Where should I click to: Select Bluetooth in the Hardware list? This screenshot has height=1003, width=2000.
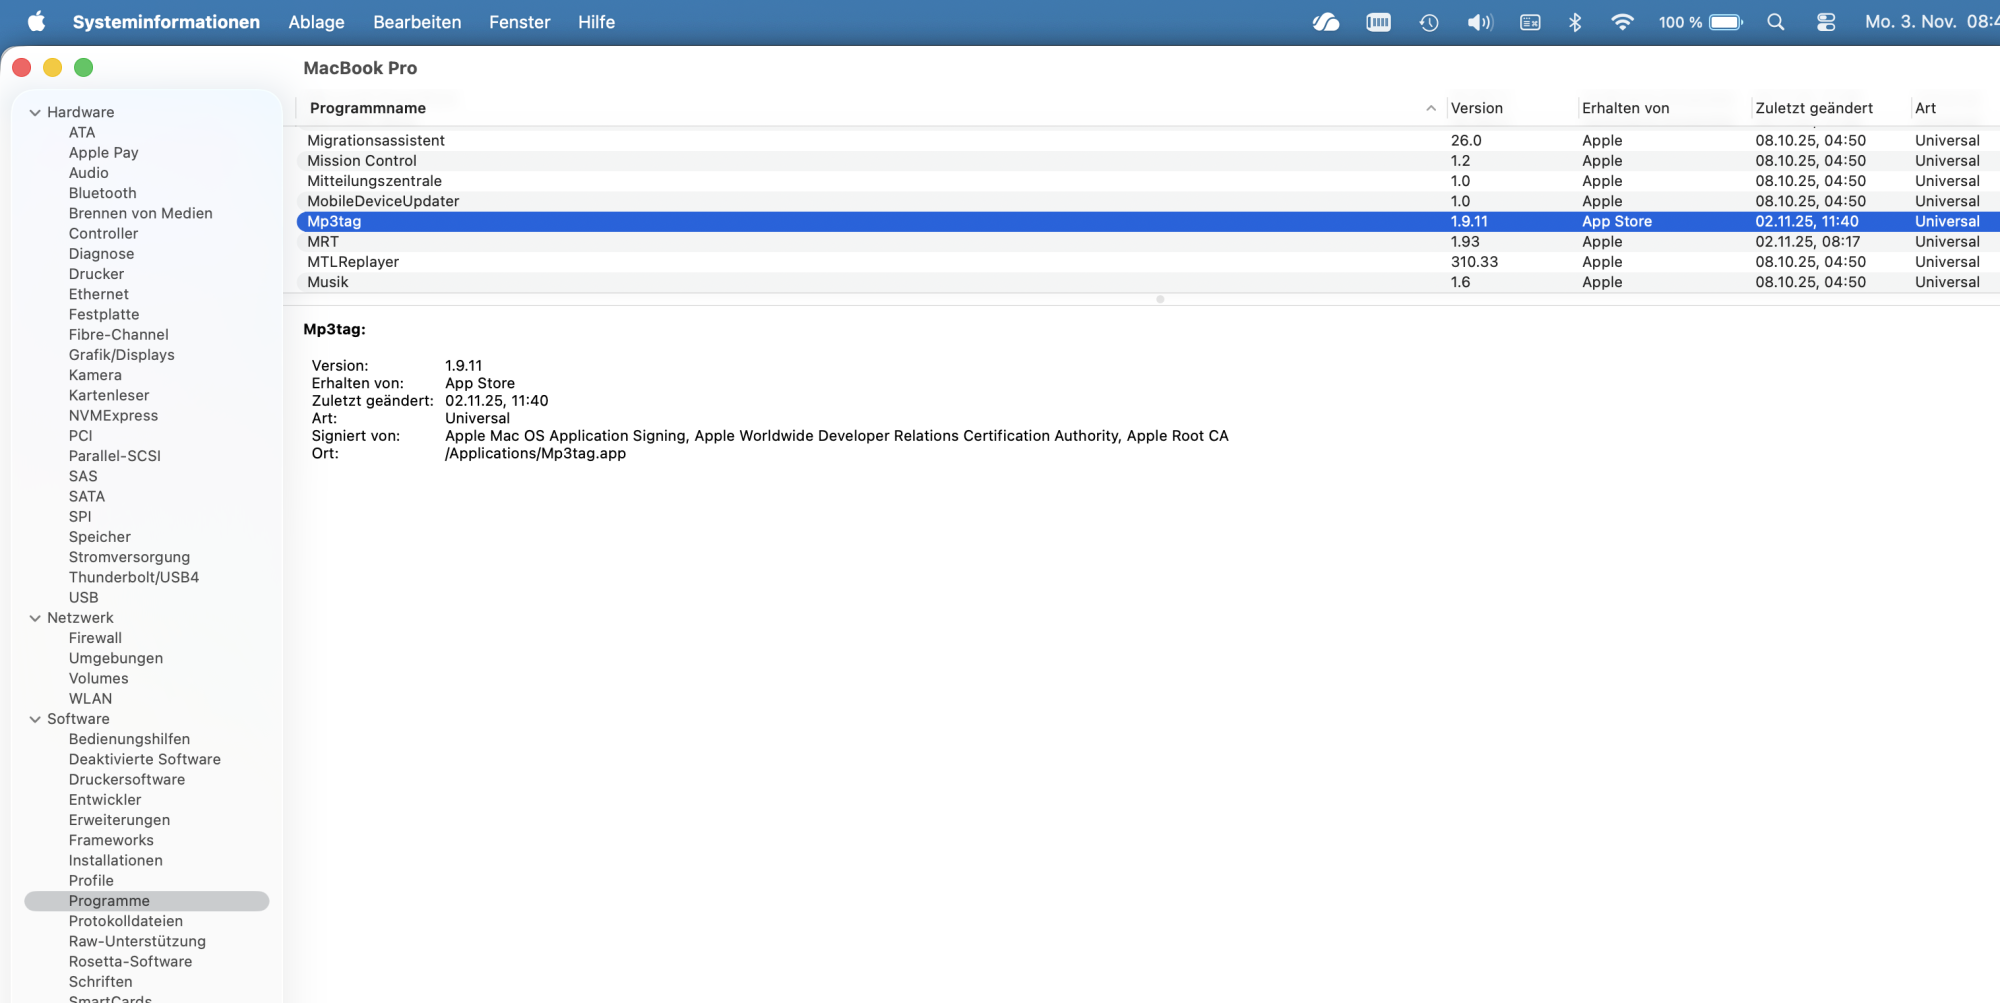point(102,193)
